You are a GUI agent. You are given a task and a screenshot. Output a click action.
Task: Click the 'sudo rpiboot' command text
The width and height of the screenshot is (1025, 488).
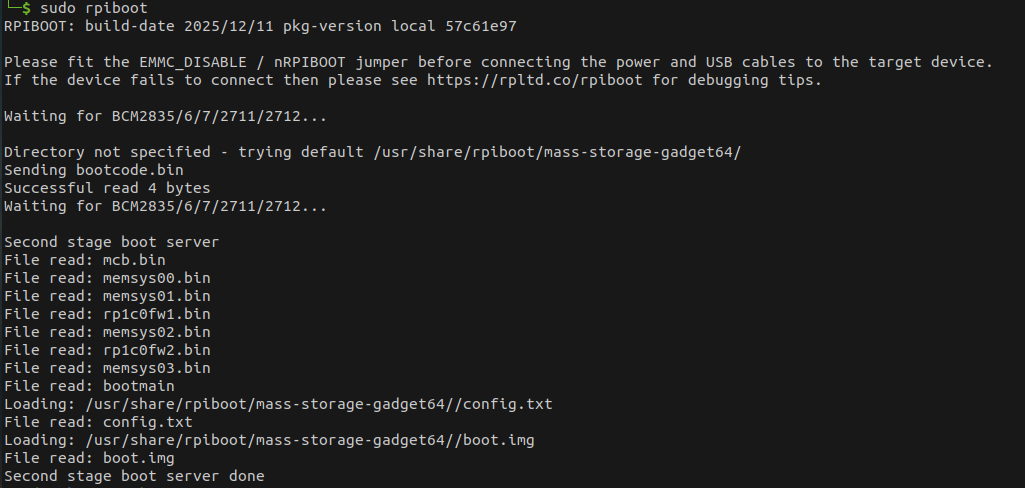pos(92,8)
